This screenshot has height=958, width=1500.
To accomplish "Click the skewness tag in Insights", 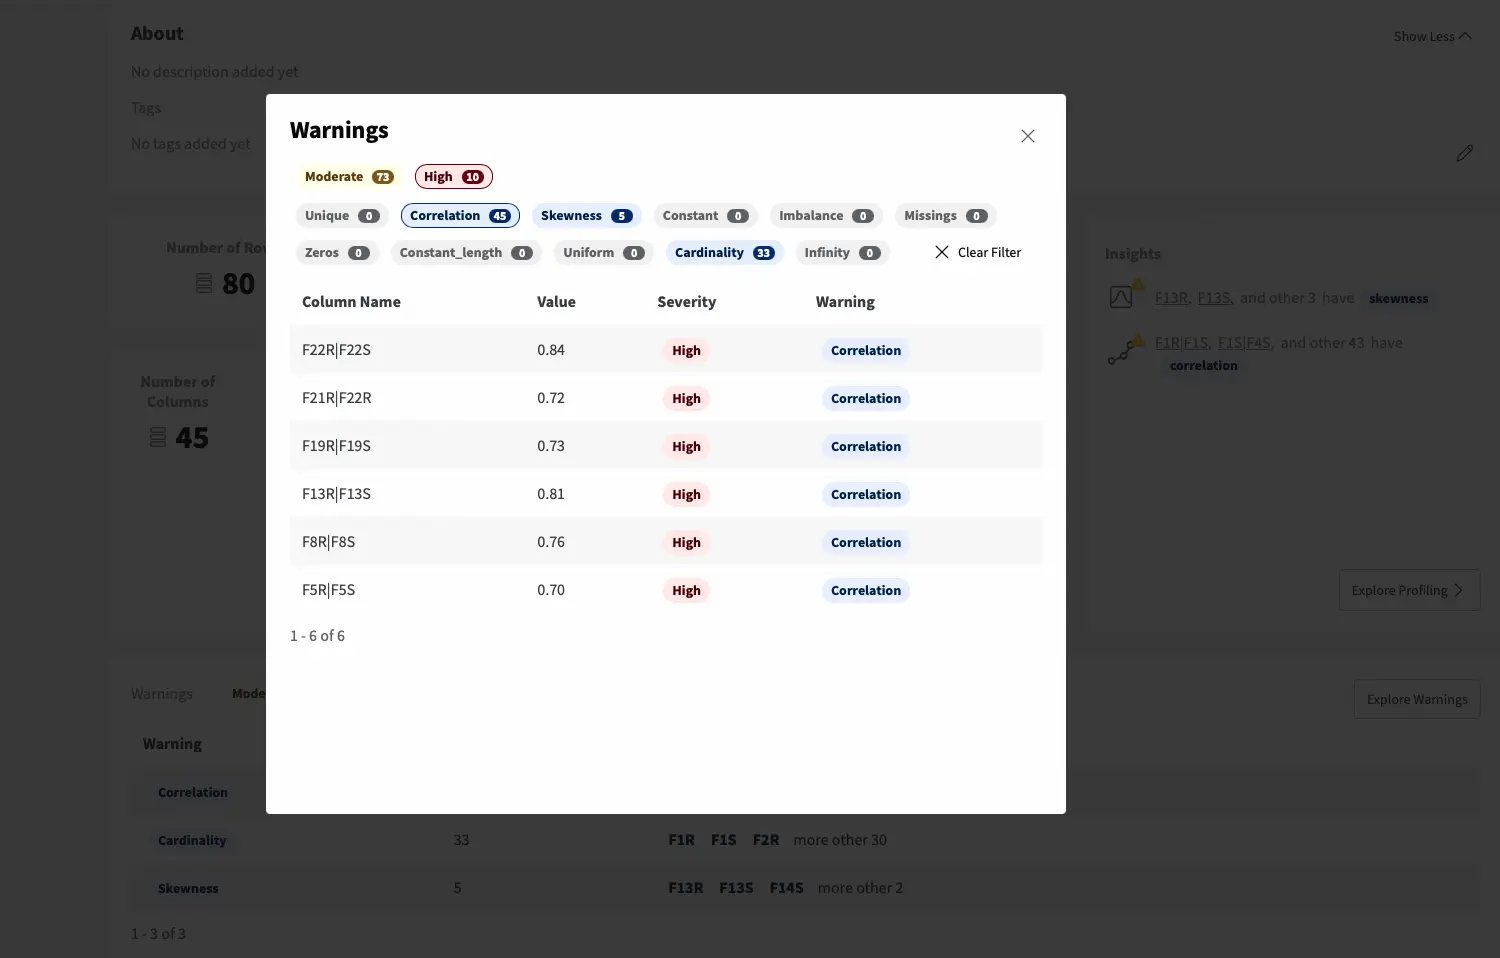I will [x=1398, y=299].
